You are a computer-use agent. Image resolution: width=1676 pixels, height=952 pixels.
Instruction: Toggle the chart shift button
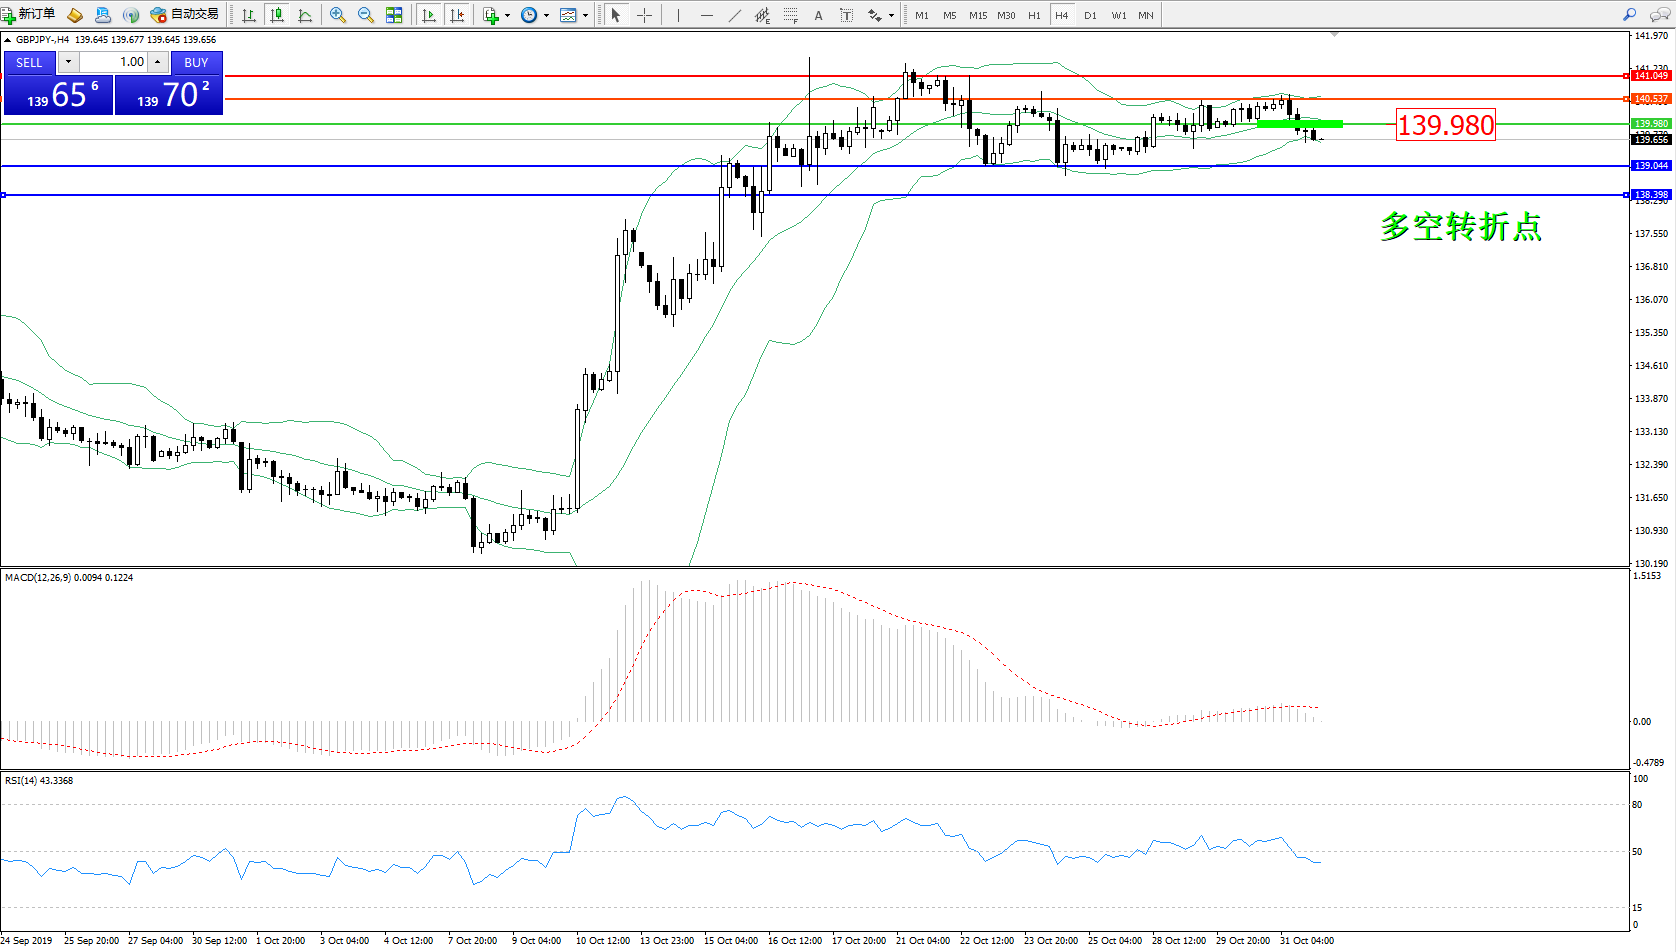click(x=457, y=15)
